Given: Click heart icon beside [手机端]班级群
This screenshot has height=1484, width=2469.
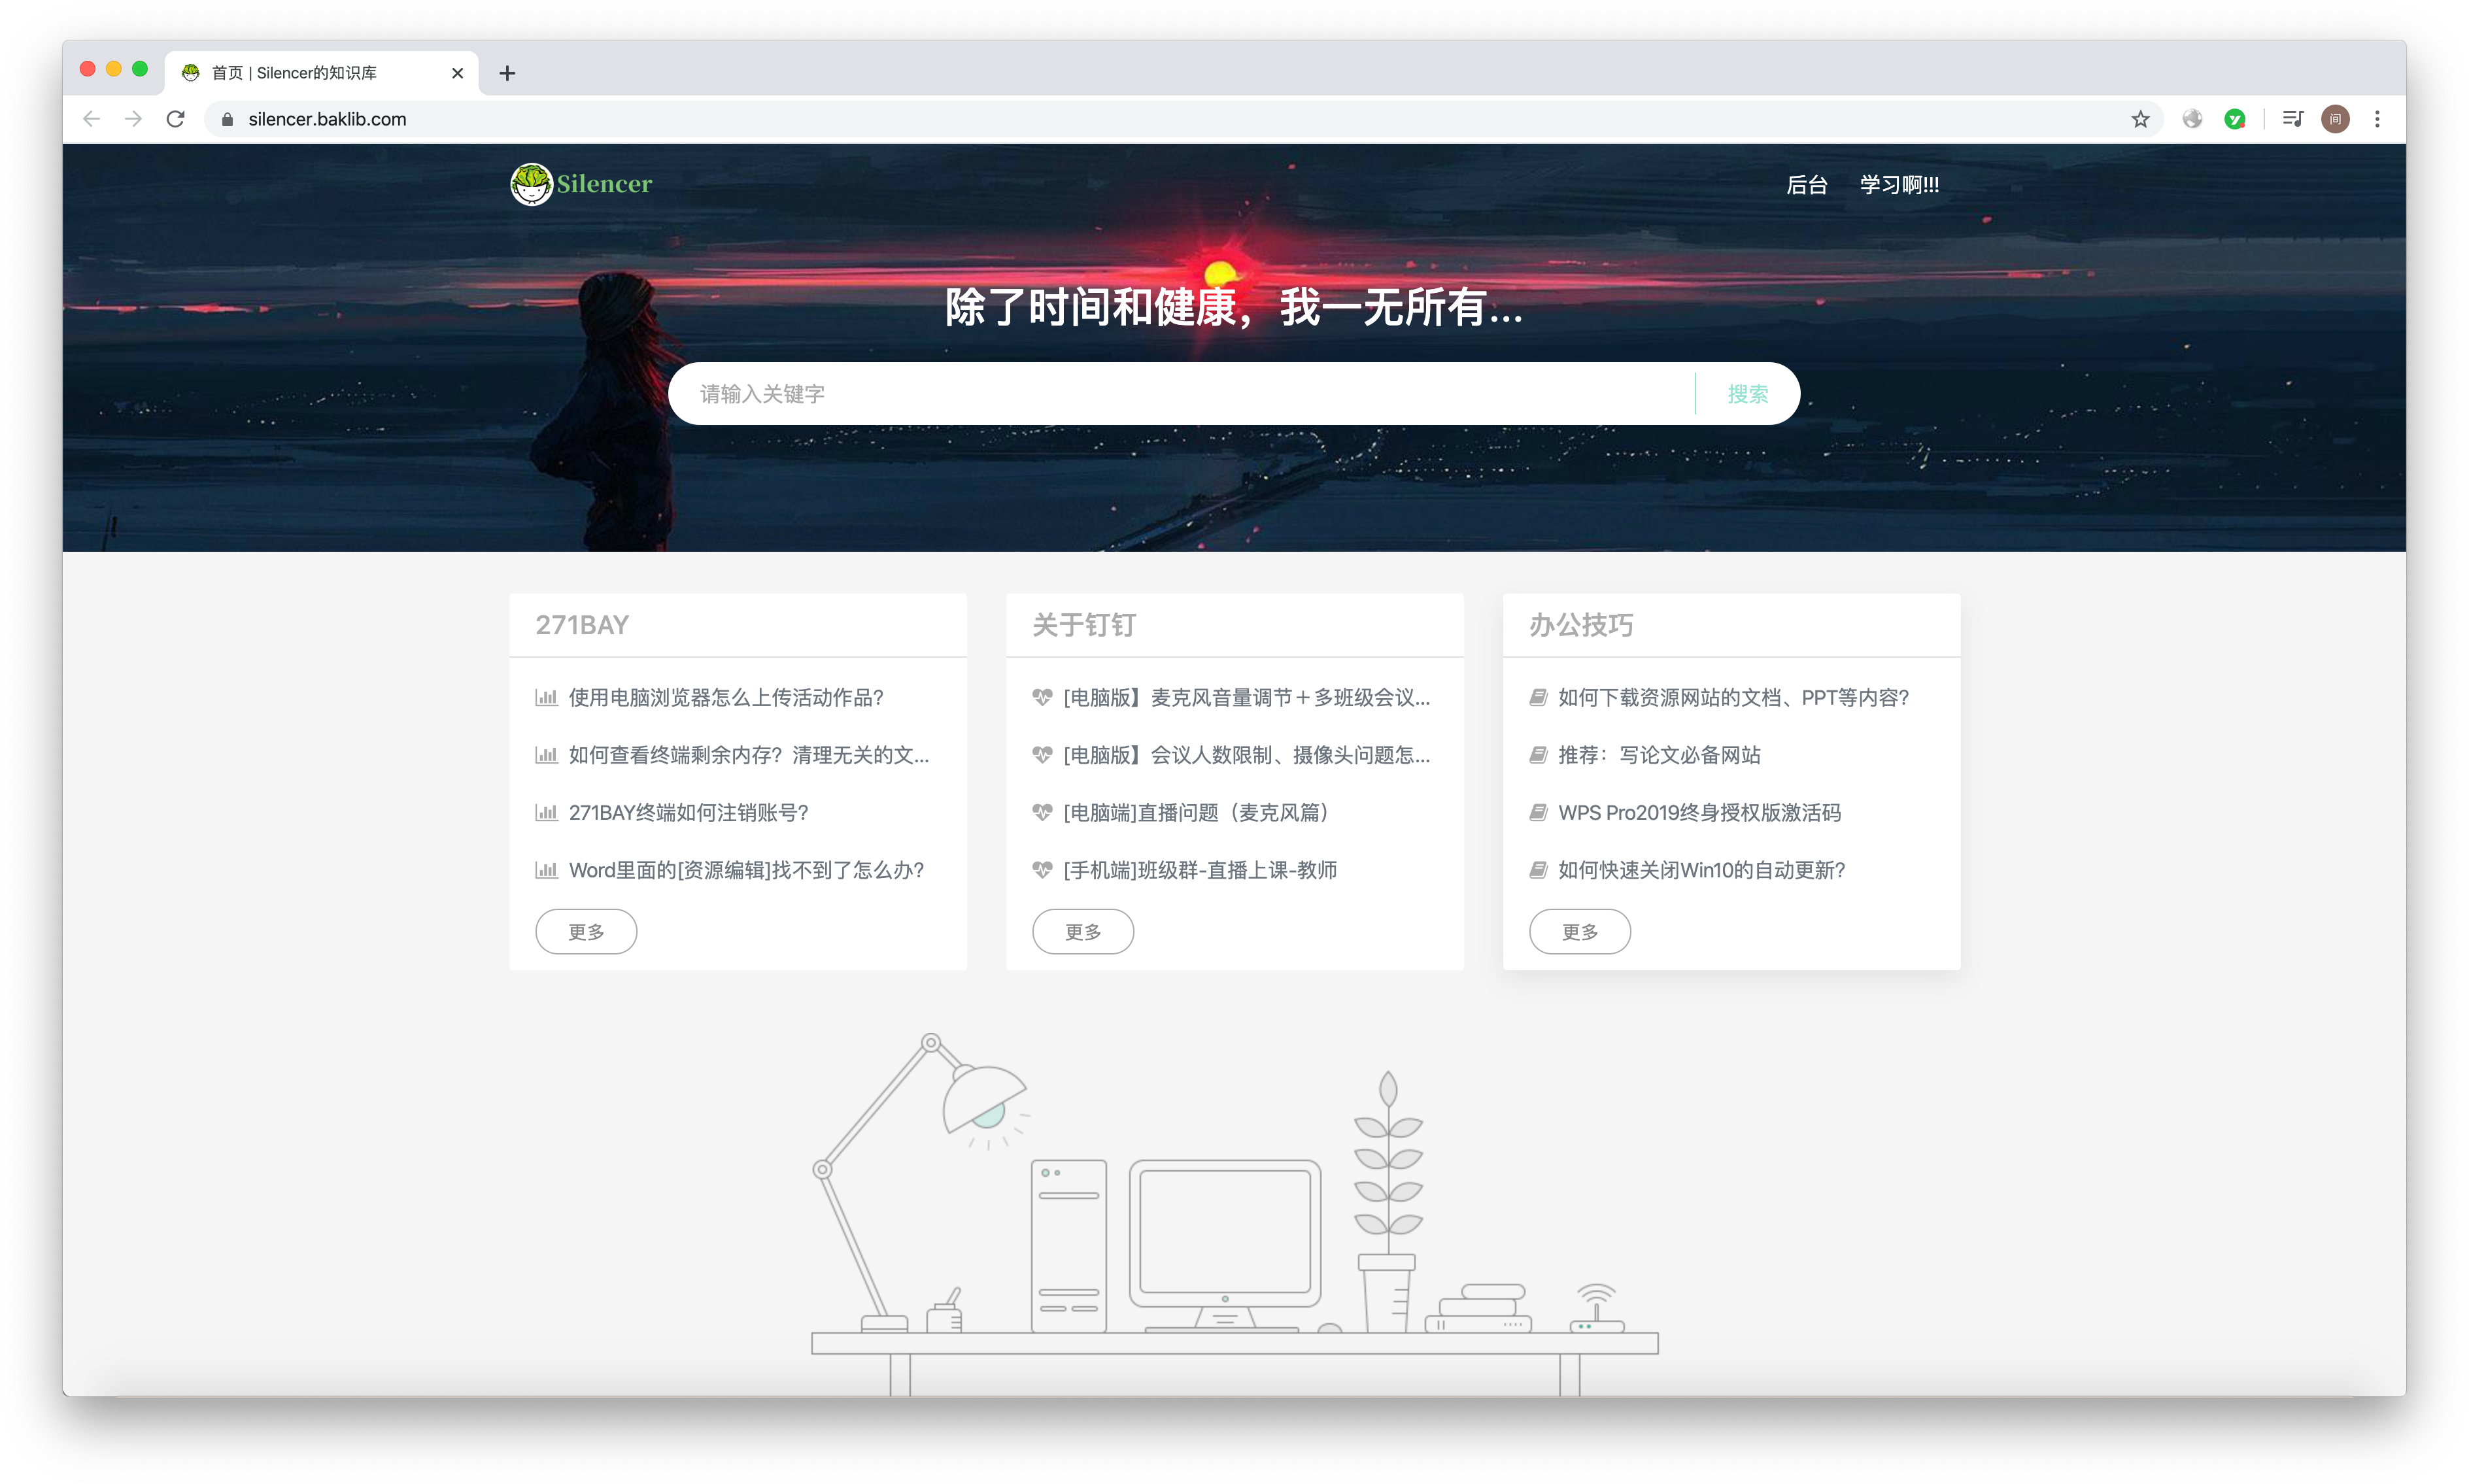Looking at the screenshot, I should point(1042,870).
